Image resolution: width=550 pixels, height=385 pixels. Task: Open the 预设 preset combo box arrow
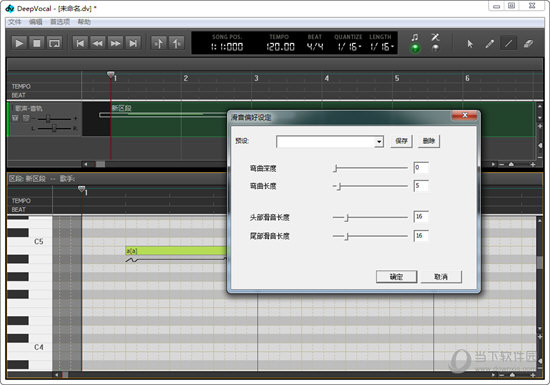(x=379, y=142)
